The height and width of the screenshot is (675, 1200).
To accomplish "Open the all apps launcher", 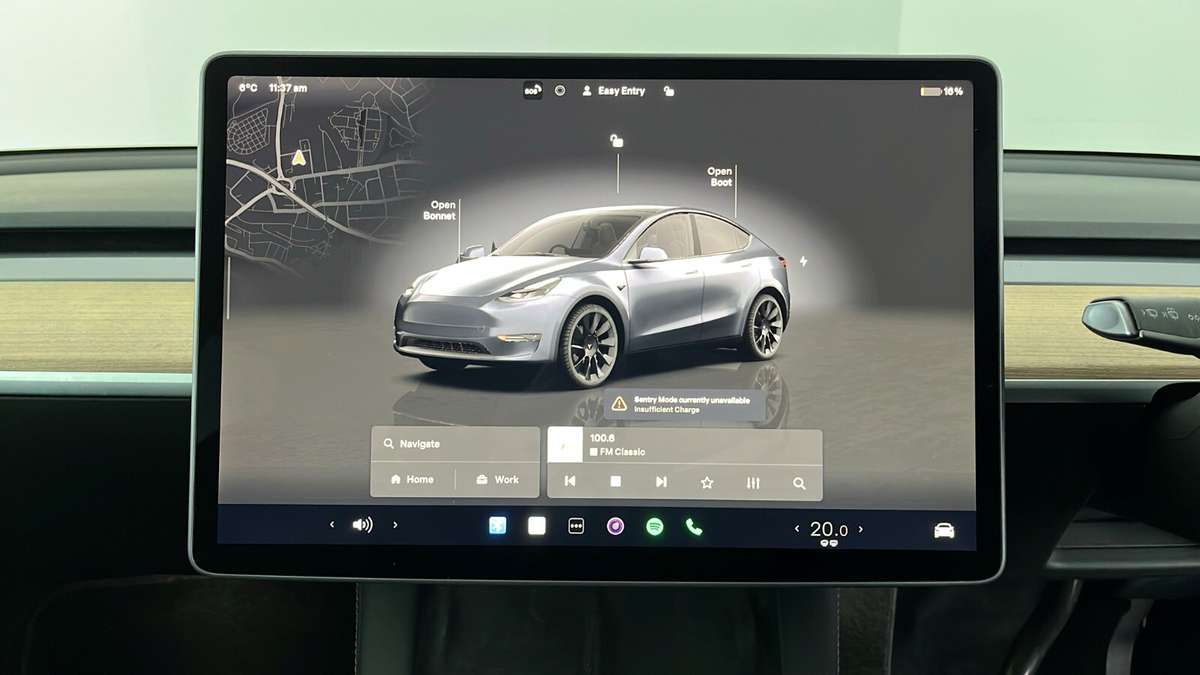I will click(x=576, y=526).
